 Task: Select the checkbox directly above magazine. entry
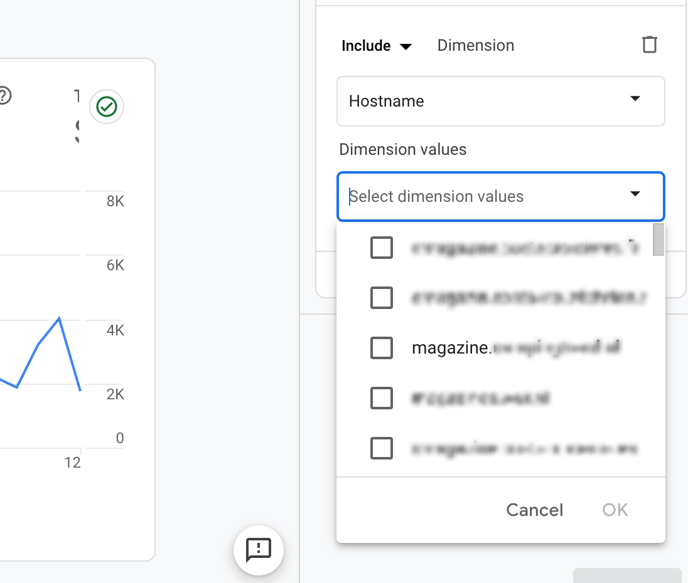tap(381, 297)
